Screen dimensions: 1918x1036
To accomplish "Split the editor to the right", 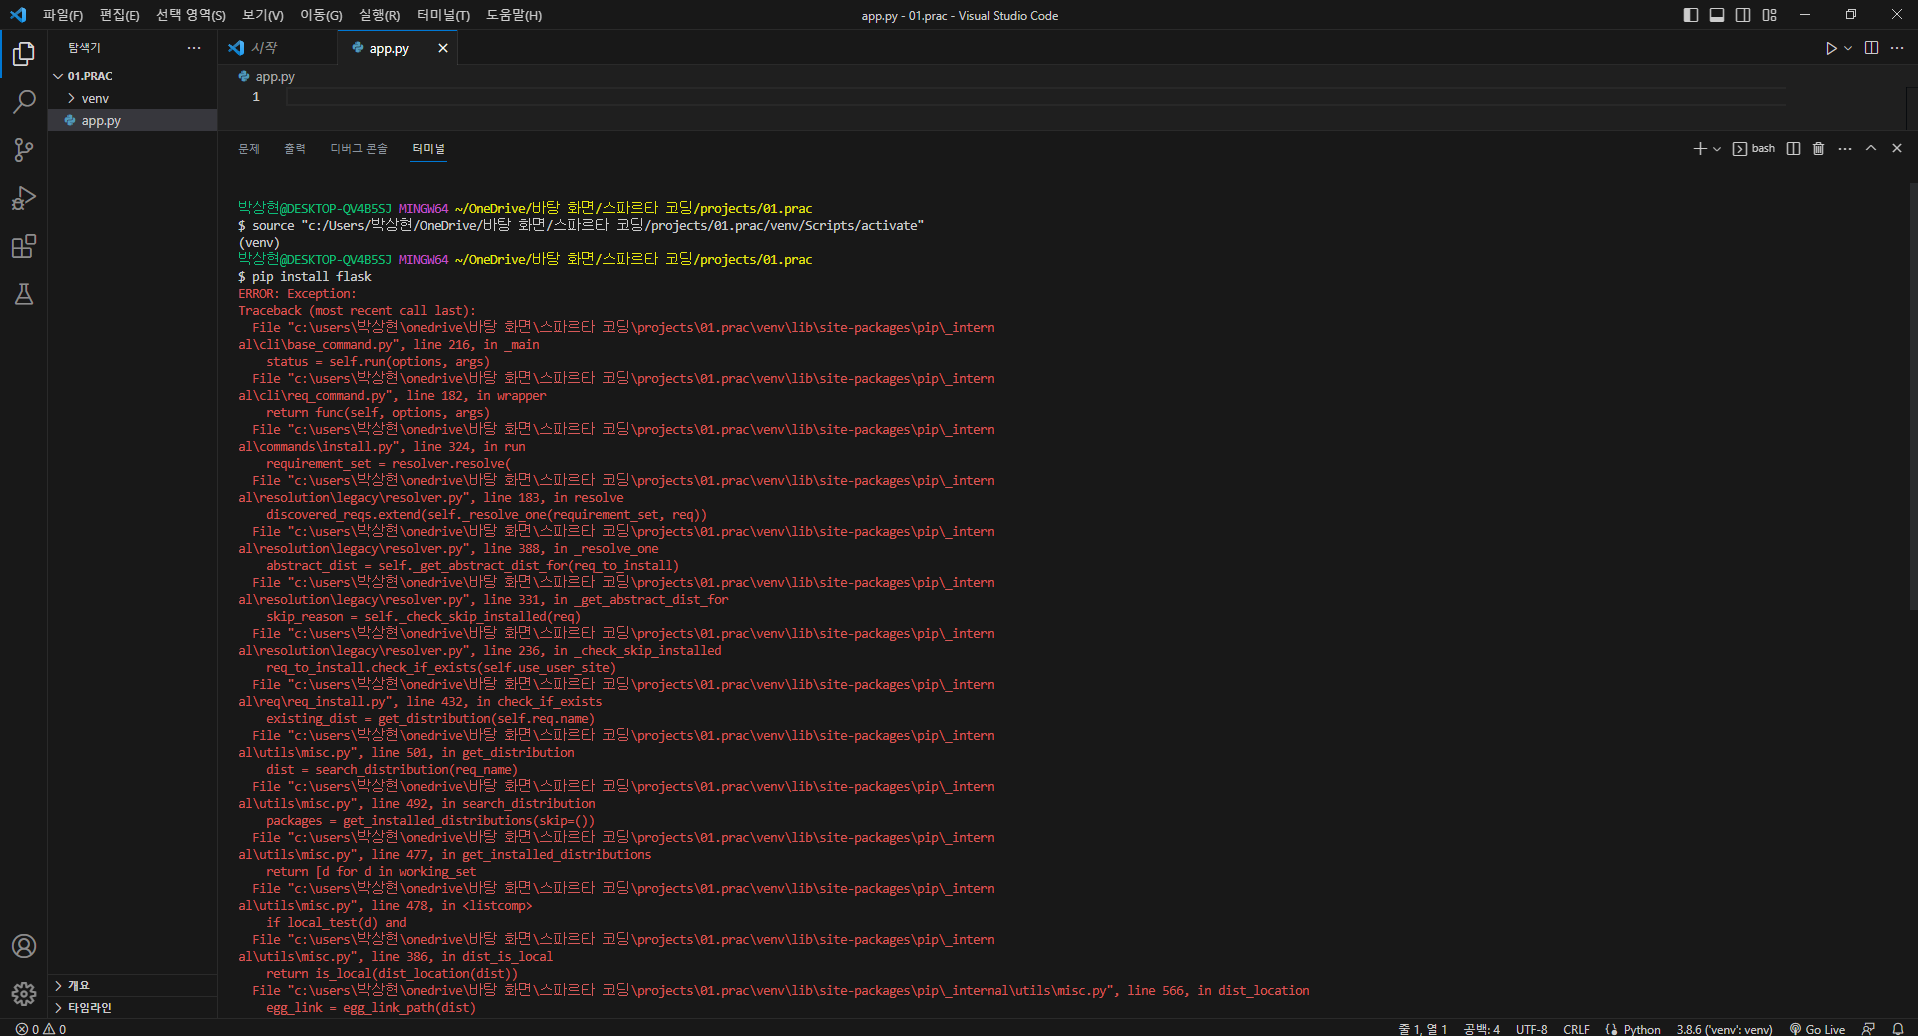I will pyautogui.click(x=1871, y=48).
